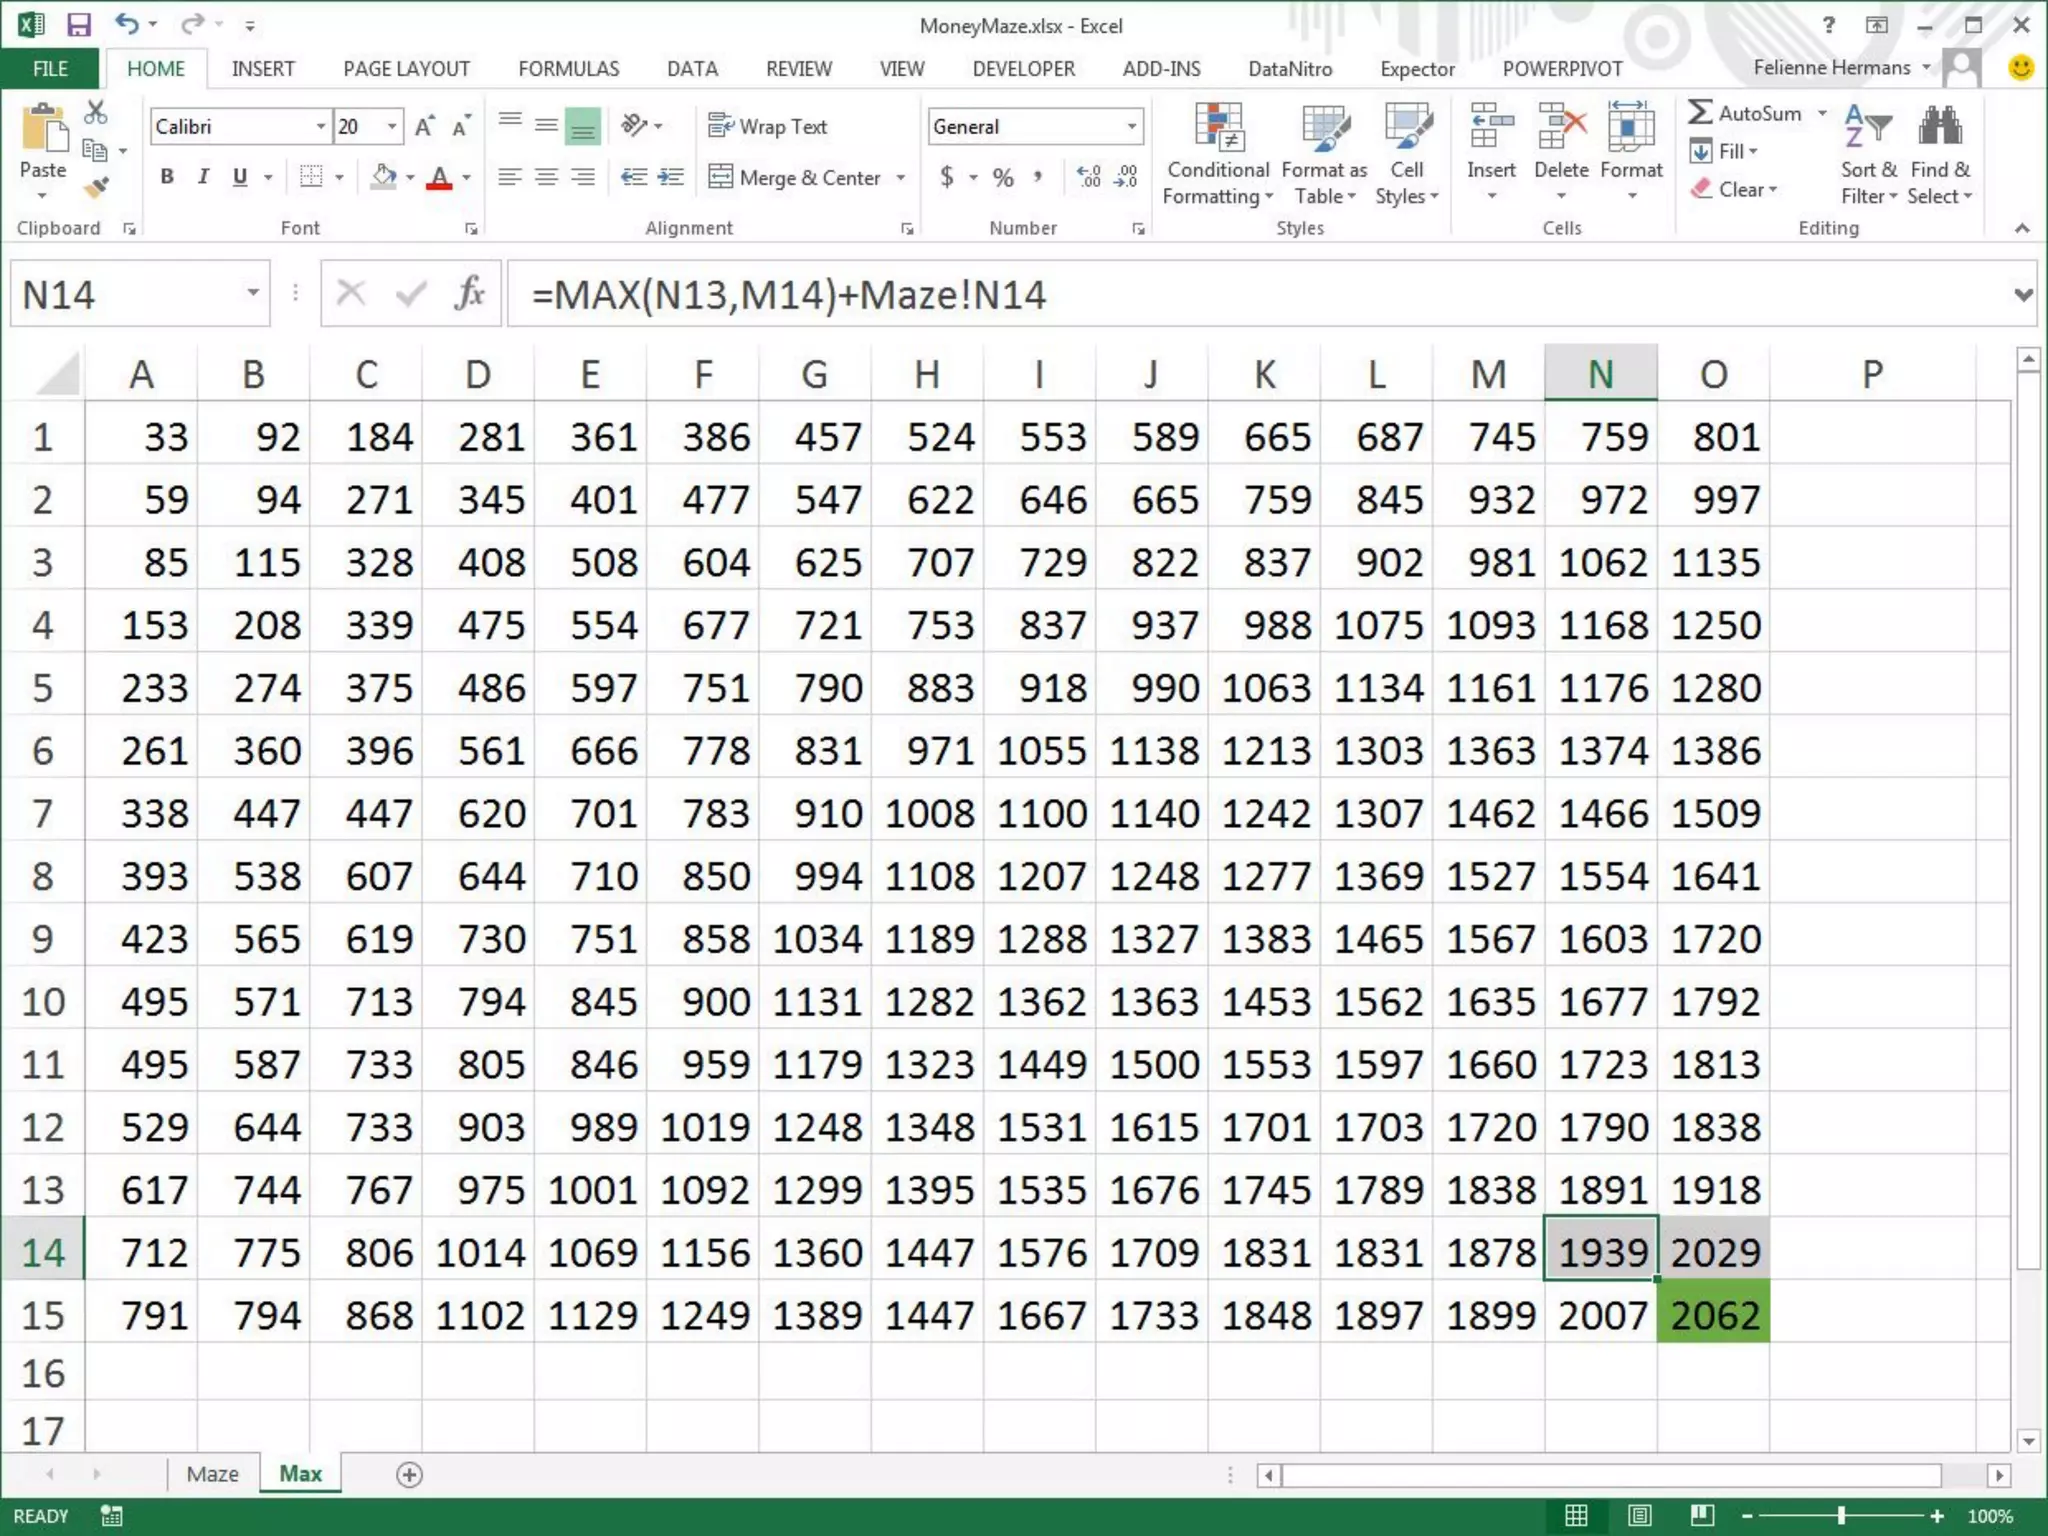This screenshot has height=1536, width=2048.
Task: Click the Merge & Center button
Action: point(796,178)
